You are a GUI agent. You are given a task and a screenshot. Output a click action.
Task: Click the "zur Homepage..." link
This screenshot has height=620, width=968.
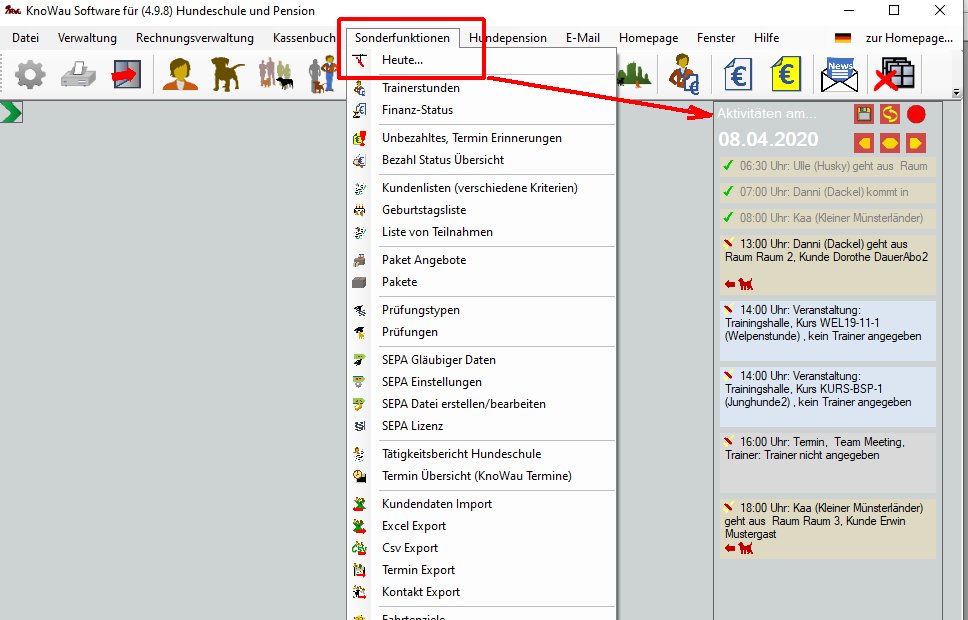(908, 38)
